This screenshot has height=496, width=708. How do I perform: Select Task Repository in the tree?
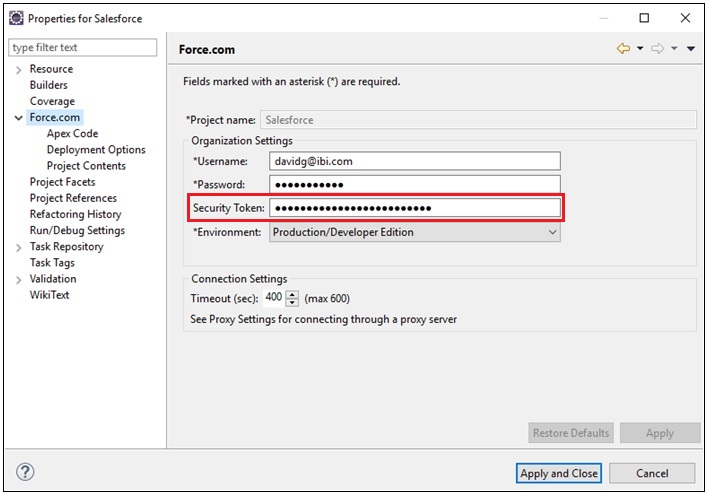coord(66,247)
